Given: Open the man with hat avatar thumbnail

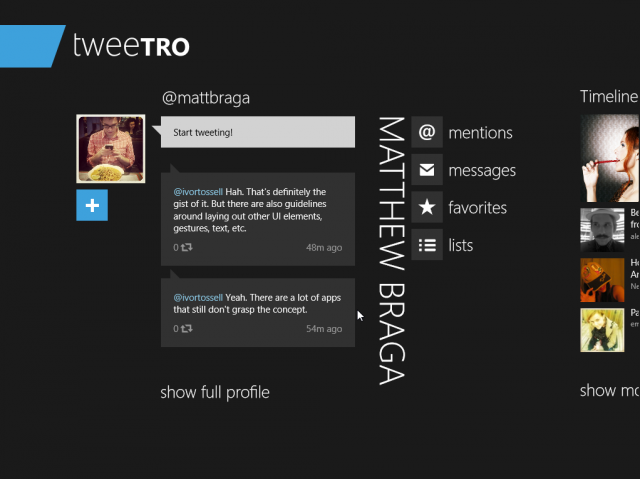Looking at the screenshot, I should coord(602,230).
